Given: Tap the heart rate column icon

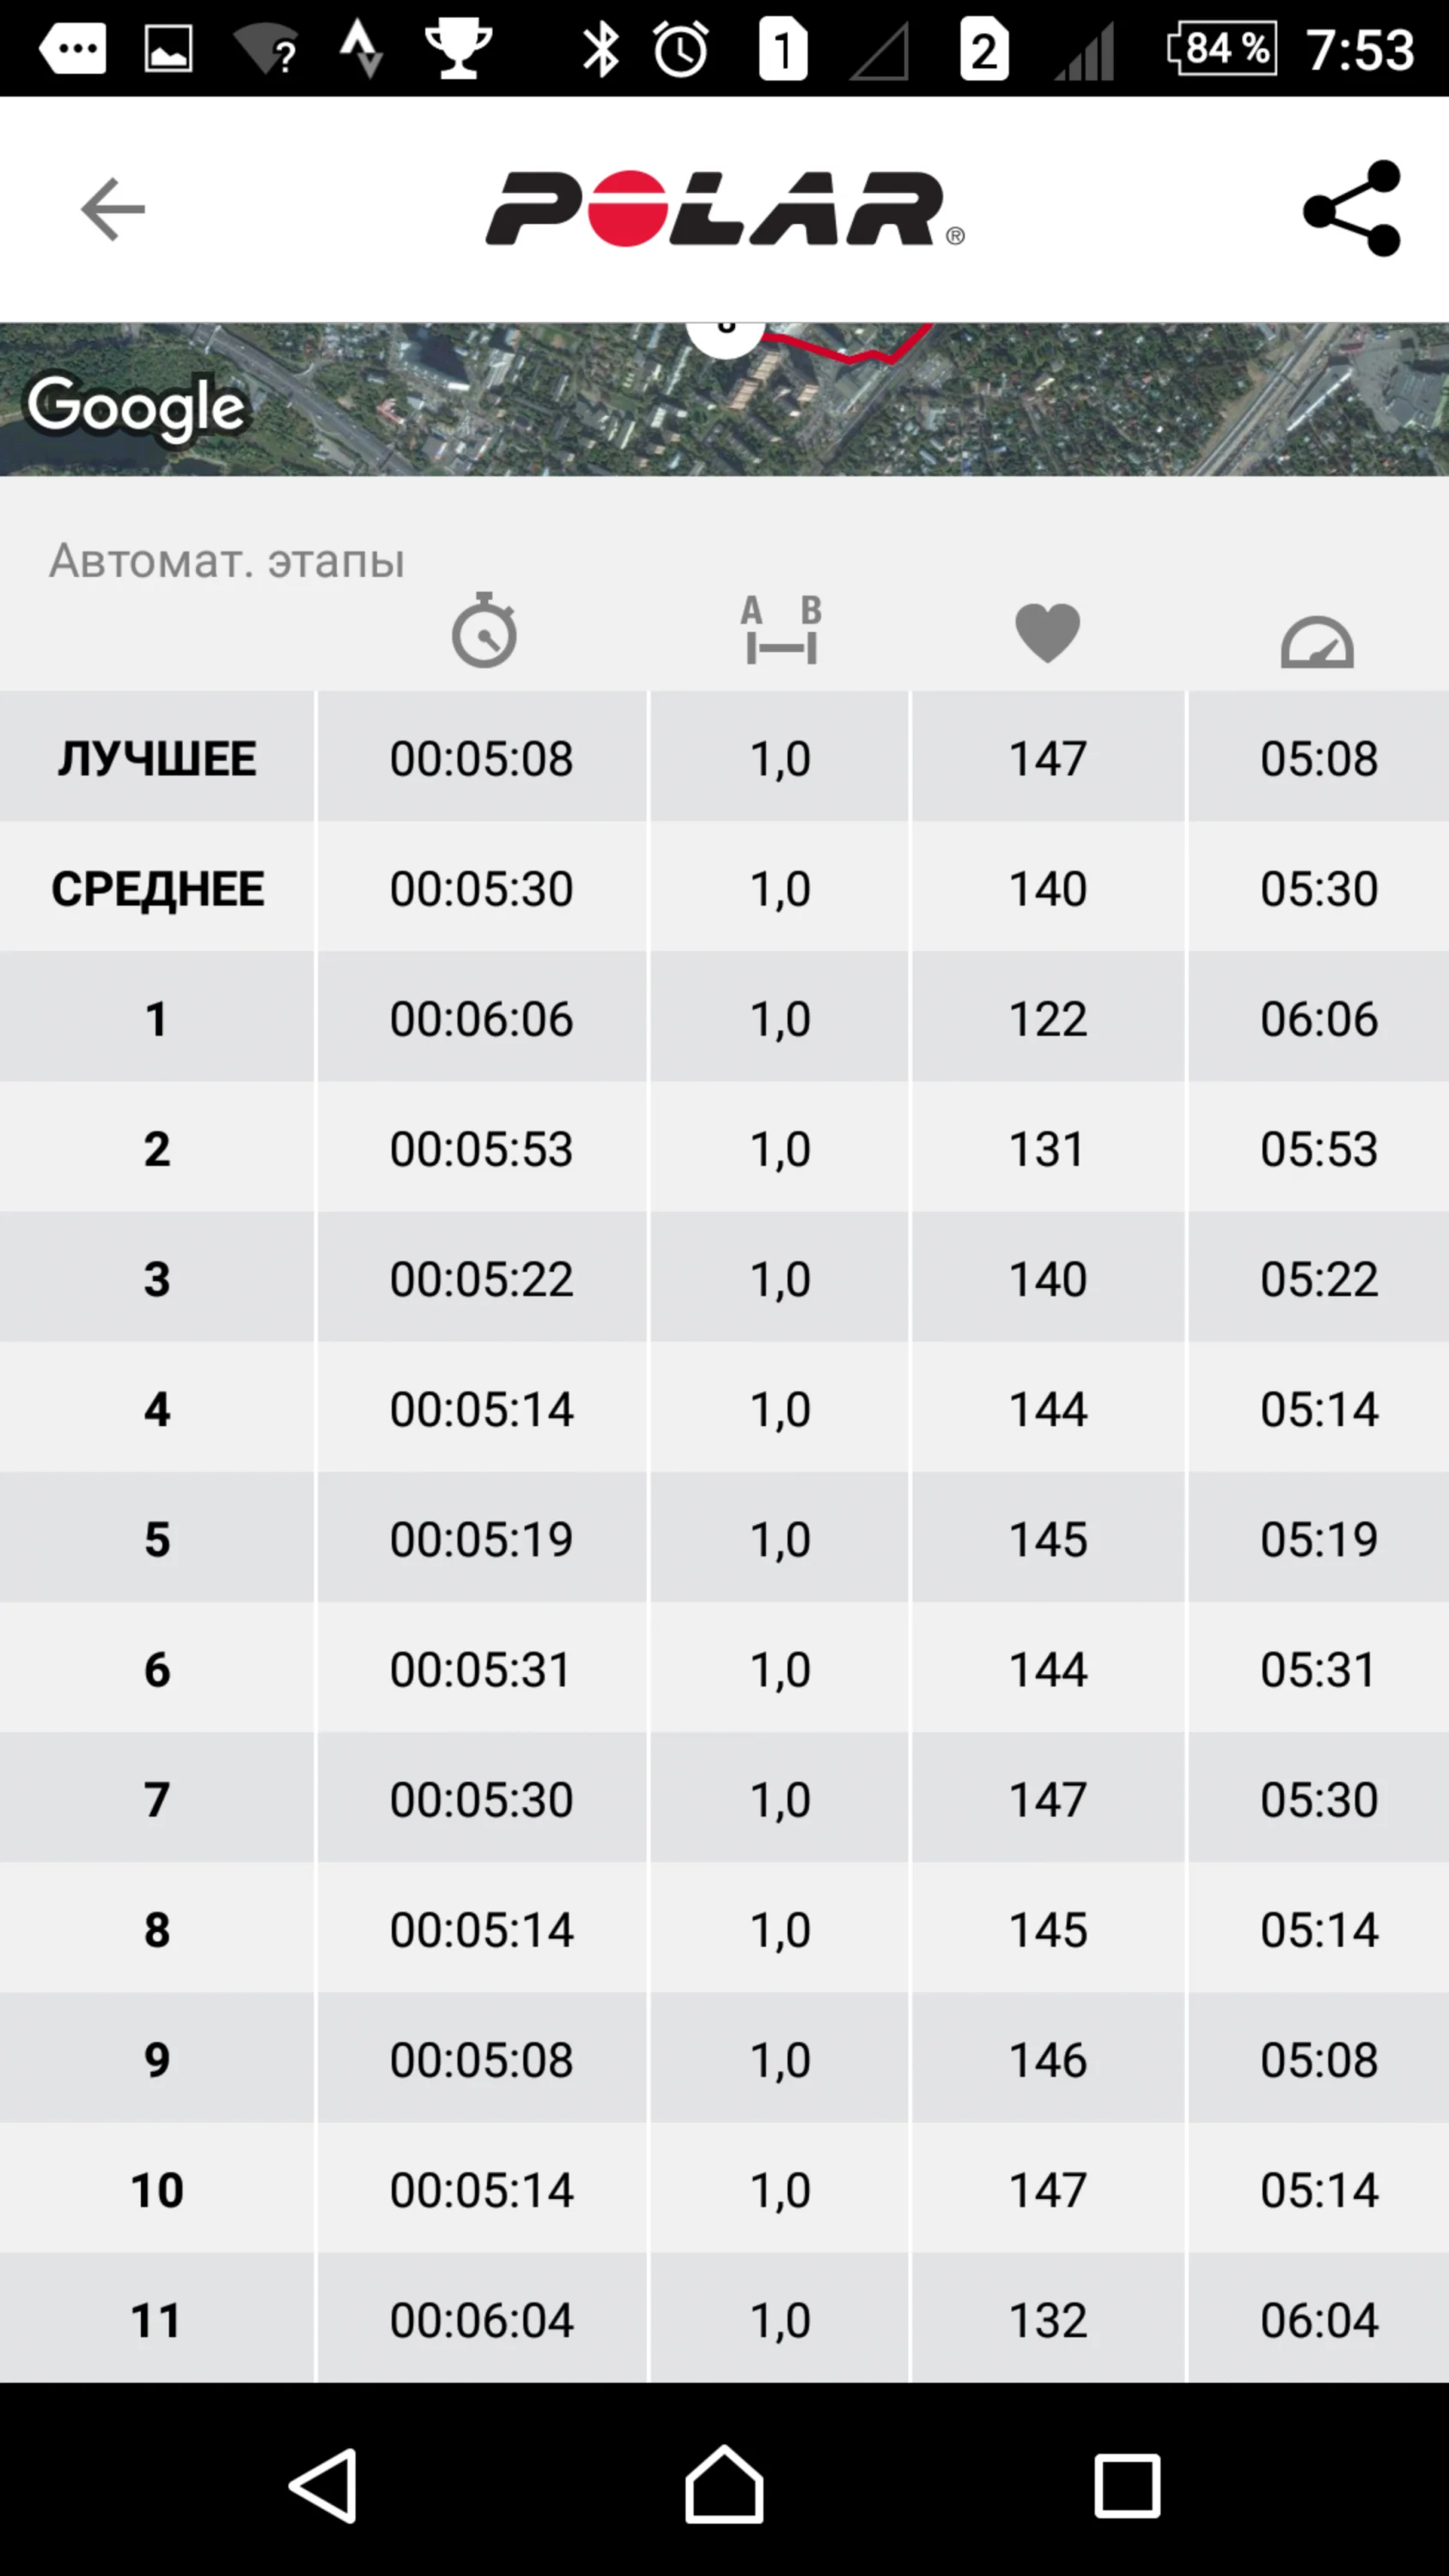Looking at the screenshot, I should click(x=1047, y=633).
